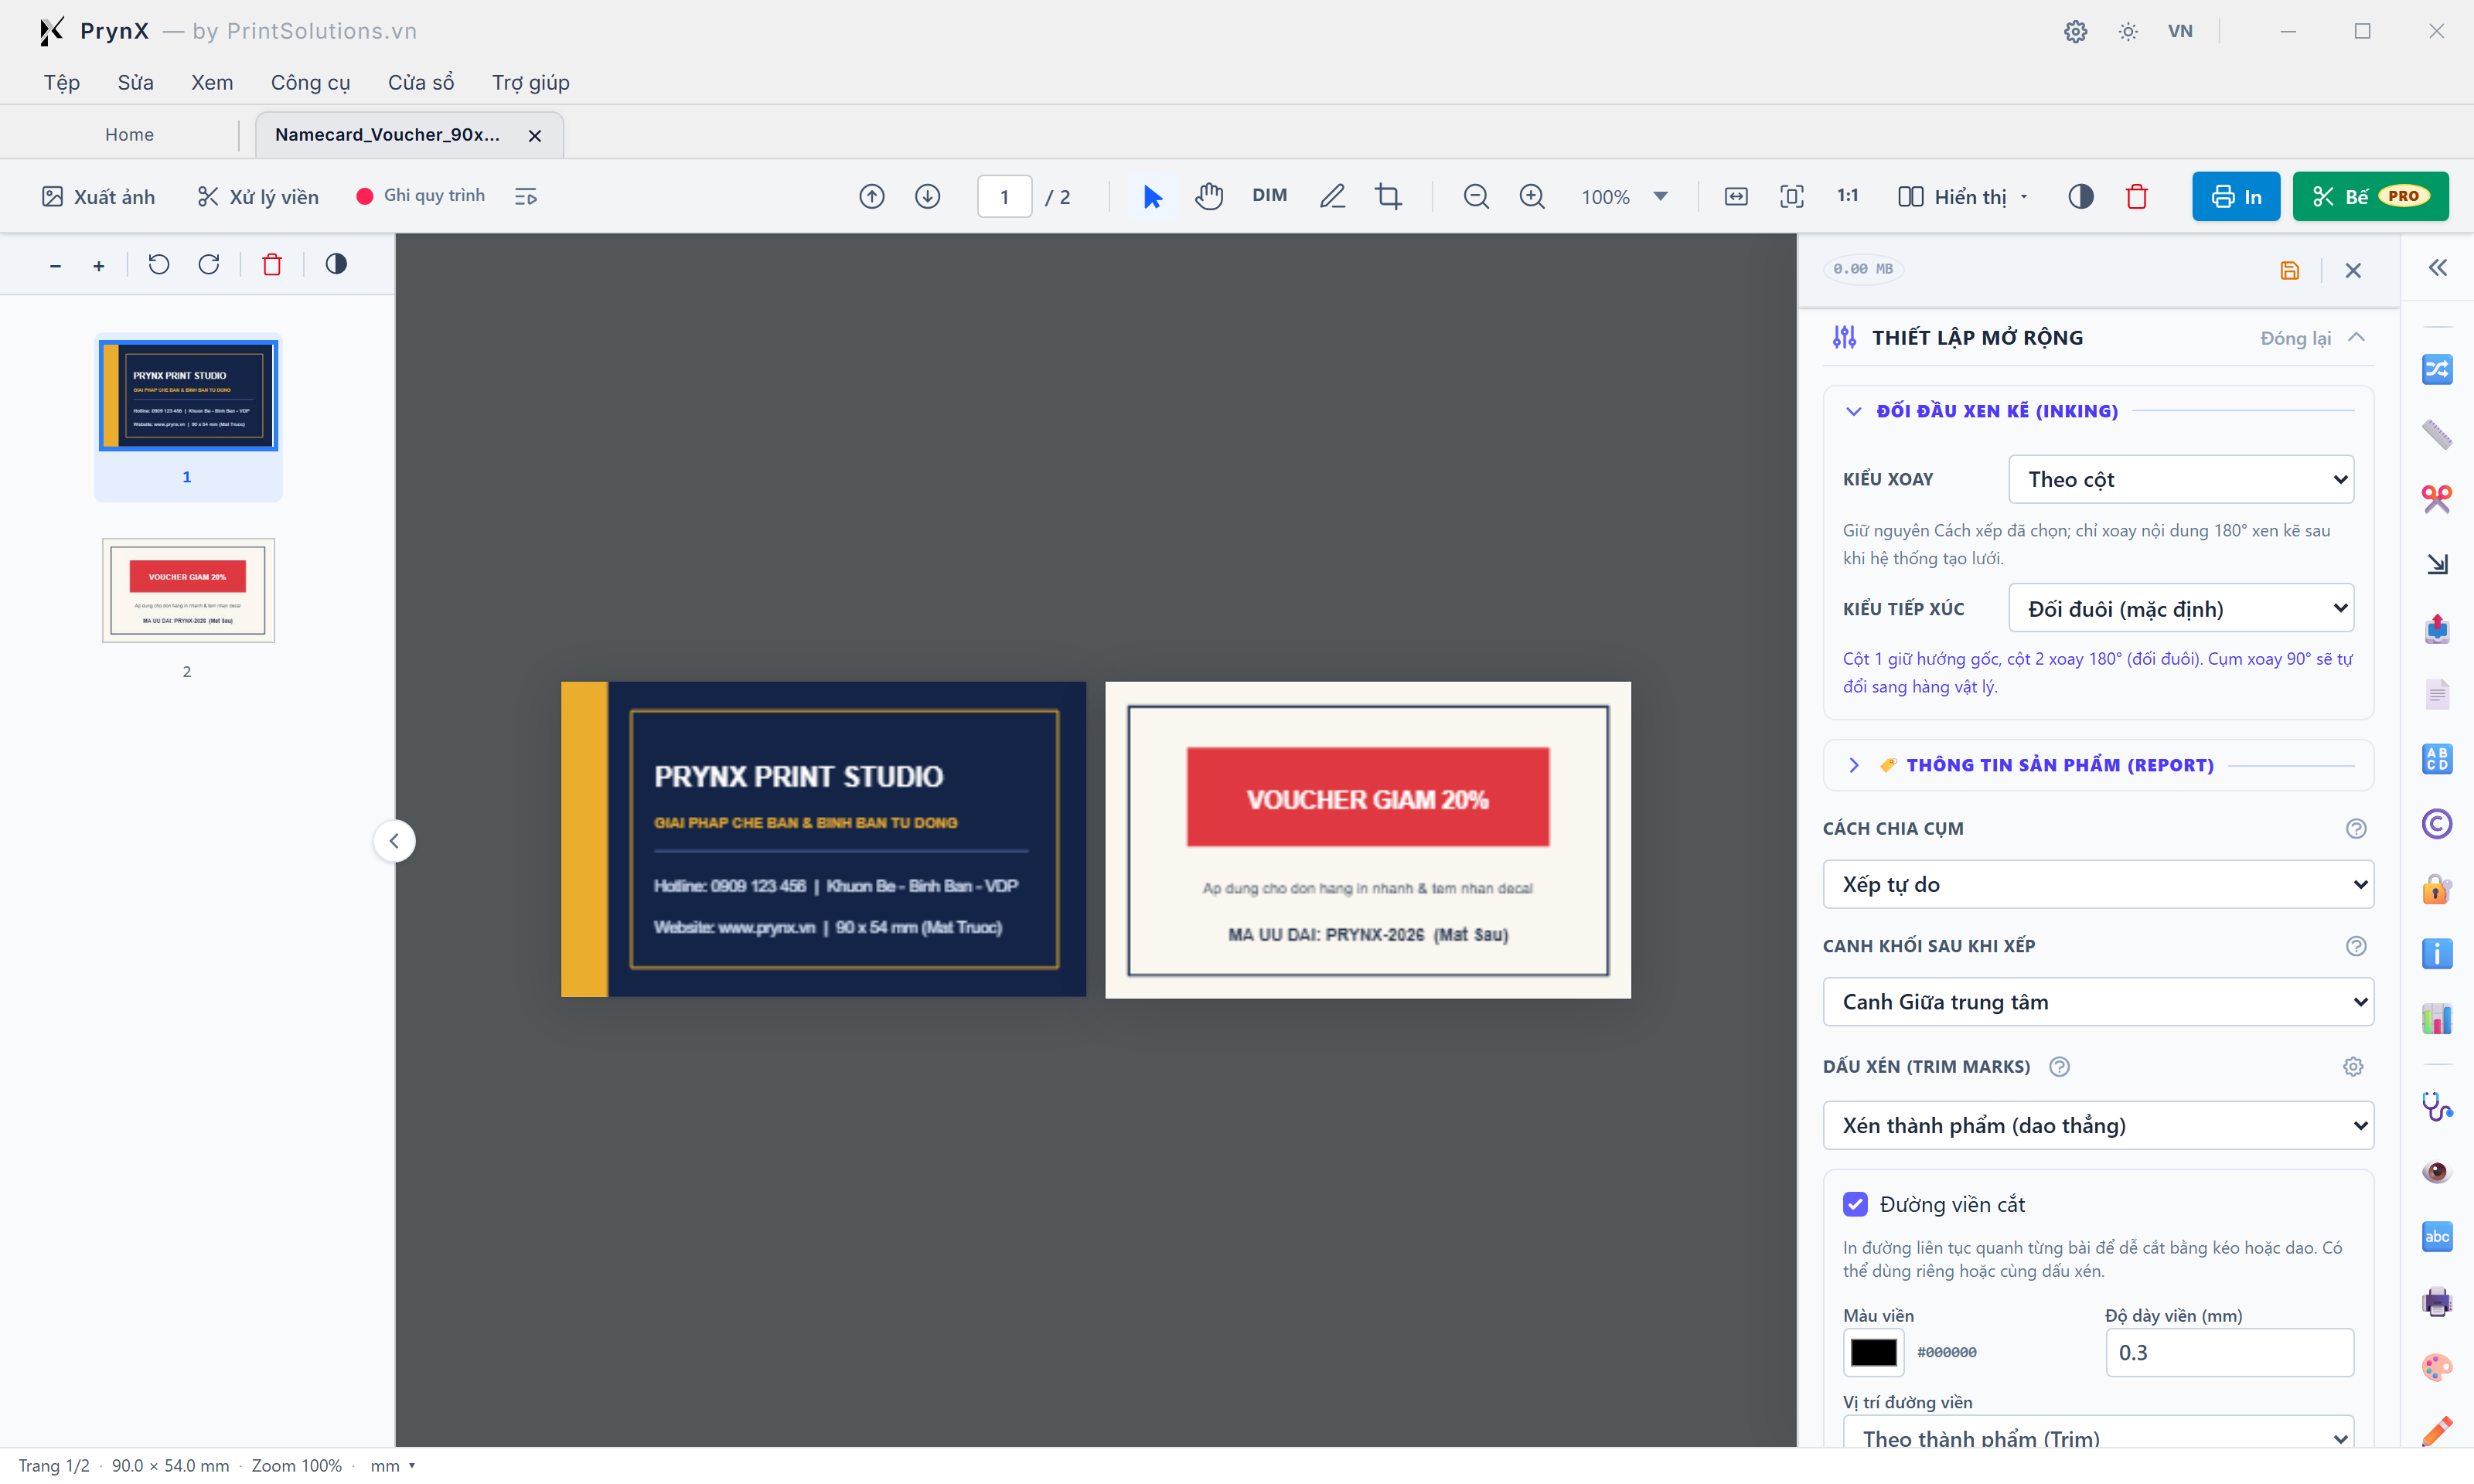Select the hand pan tool
The image size is (2474, 1484).
(1209, 196)
